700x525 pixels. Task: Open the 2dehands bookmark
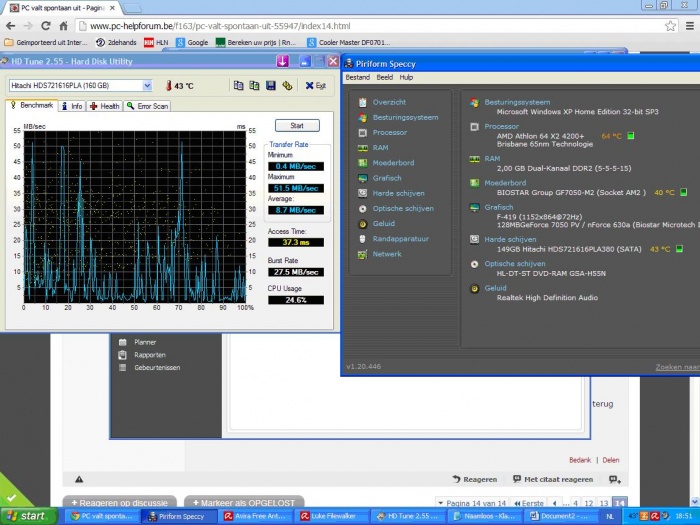coord(116,42)
